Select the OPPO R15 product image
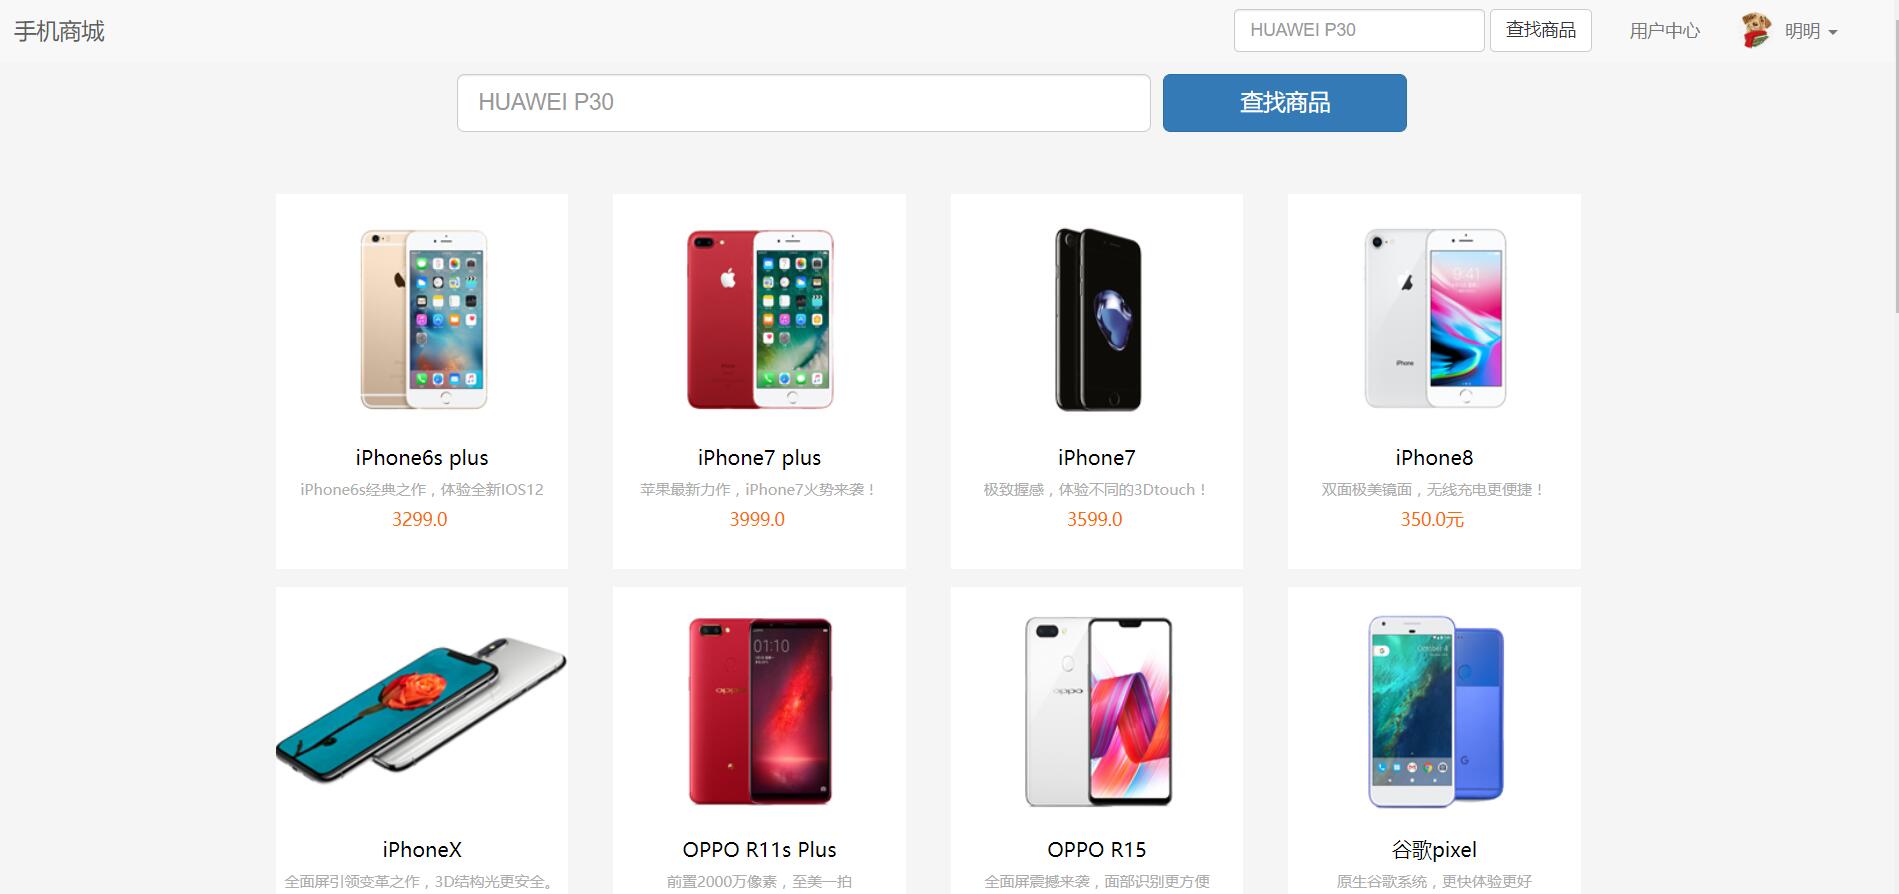The height and width of the screenshot is (894, 1899). [x=1098, y=711]
